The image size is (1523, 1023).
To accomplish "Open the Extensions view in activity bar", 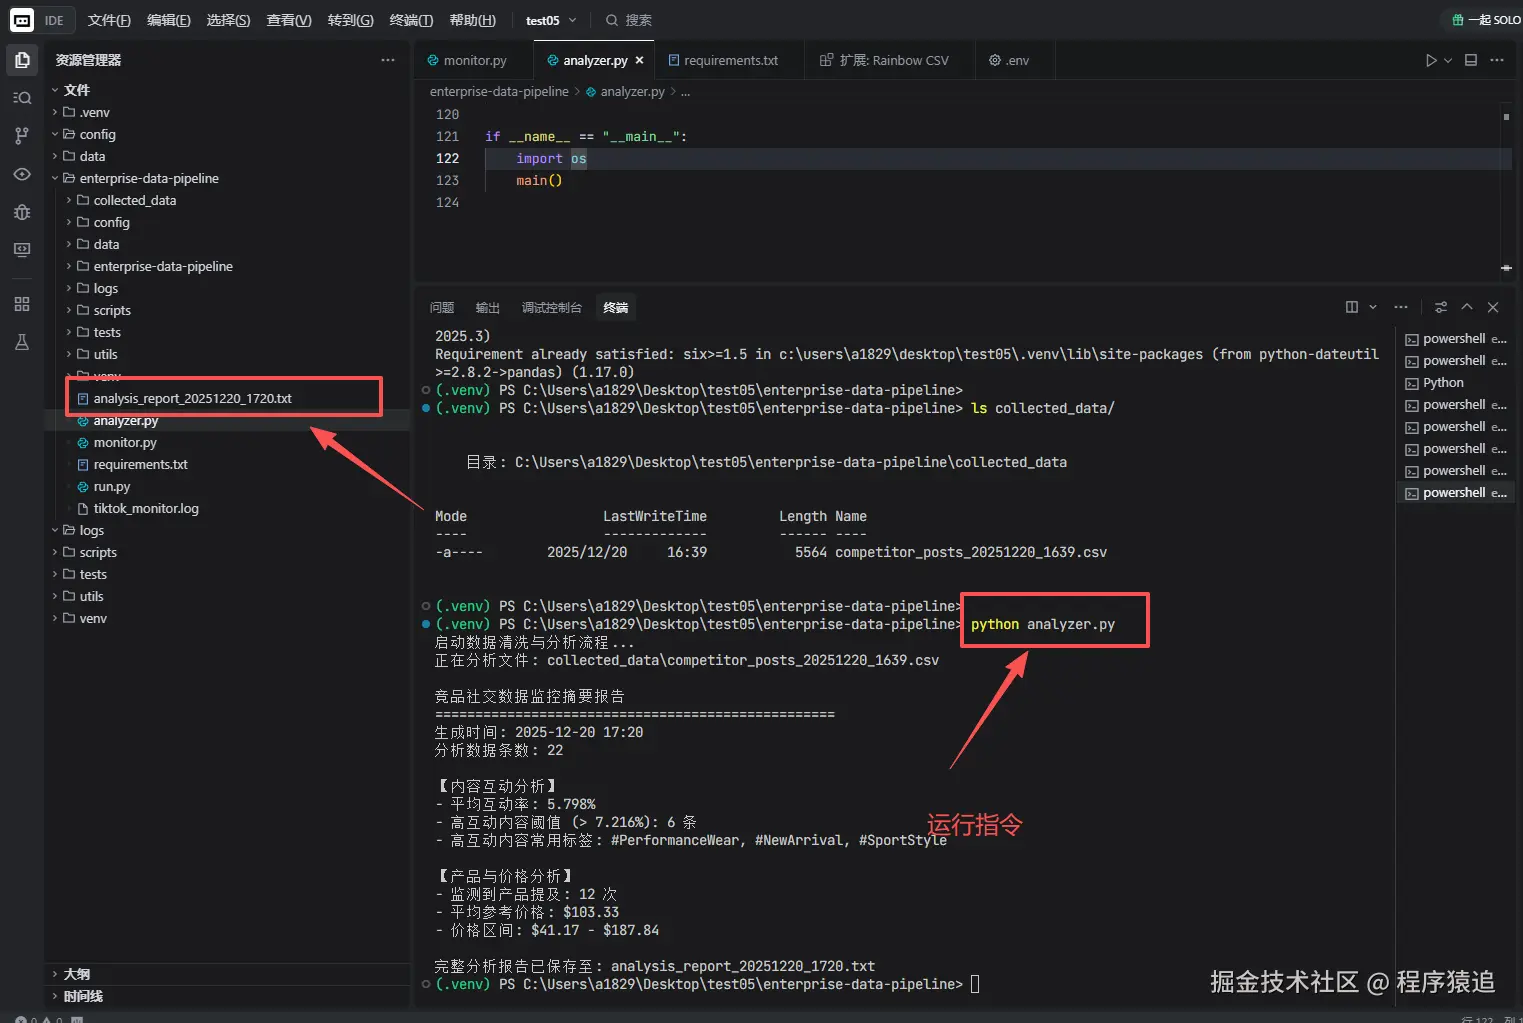I will [x=22, y=304].
